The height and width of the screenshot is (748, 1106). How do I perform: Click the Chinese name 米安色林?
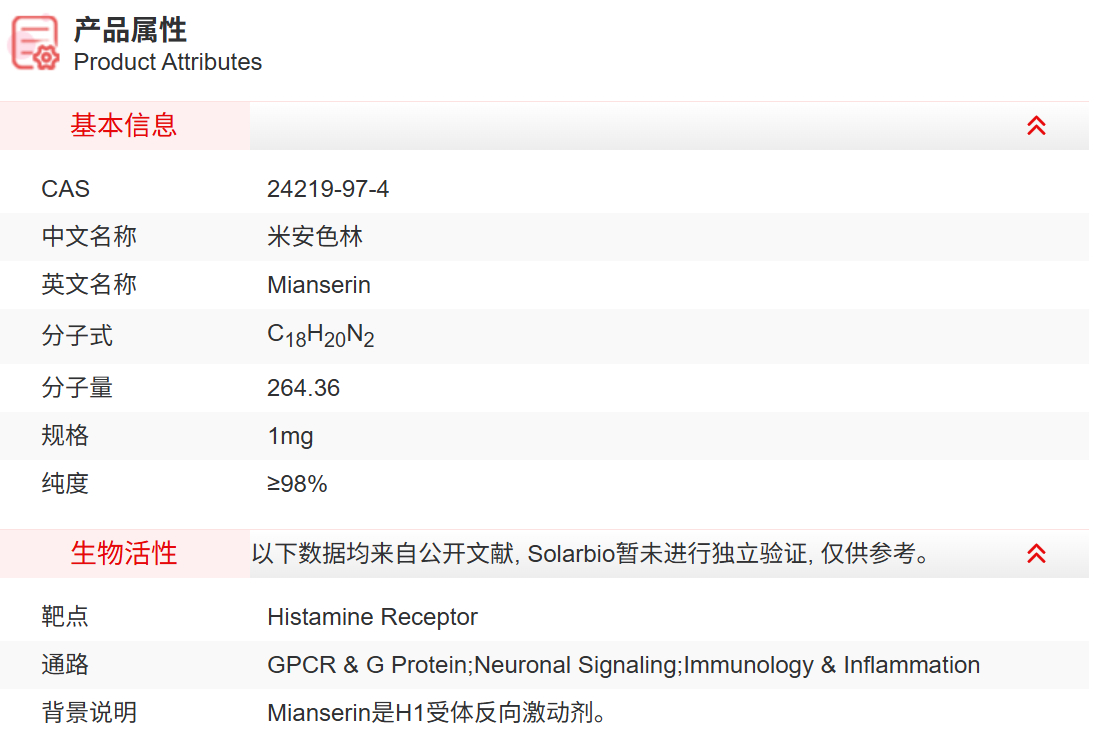point(315,237)
